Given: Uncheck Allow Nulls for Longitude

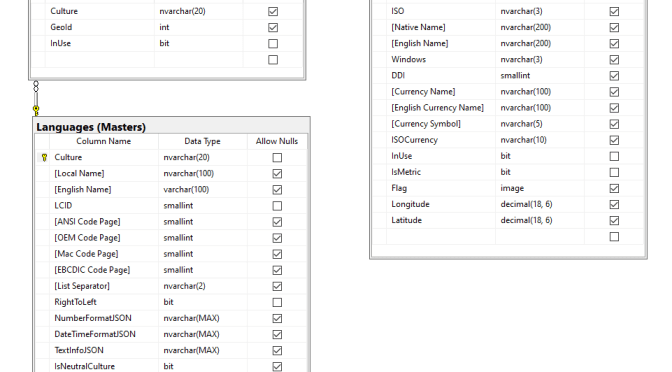Looking at the screenshot, I should pyautogui.click(x=614, y=204).
